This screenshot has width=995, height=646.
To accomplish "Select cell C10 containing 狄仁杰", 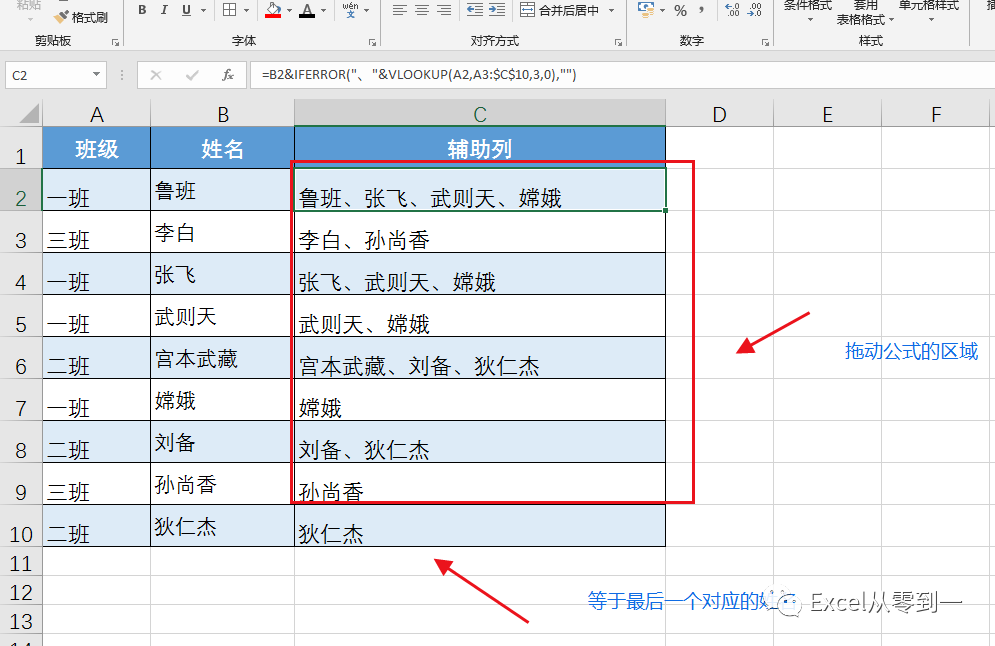I will (x=480, y=526).
